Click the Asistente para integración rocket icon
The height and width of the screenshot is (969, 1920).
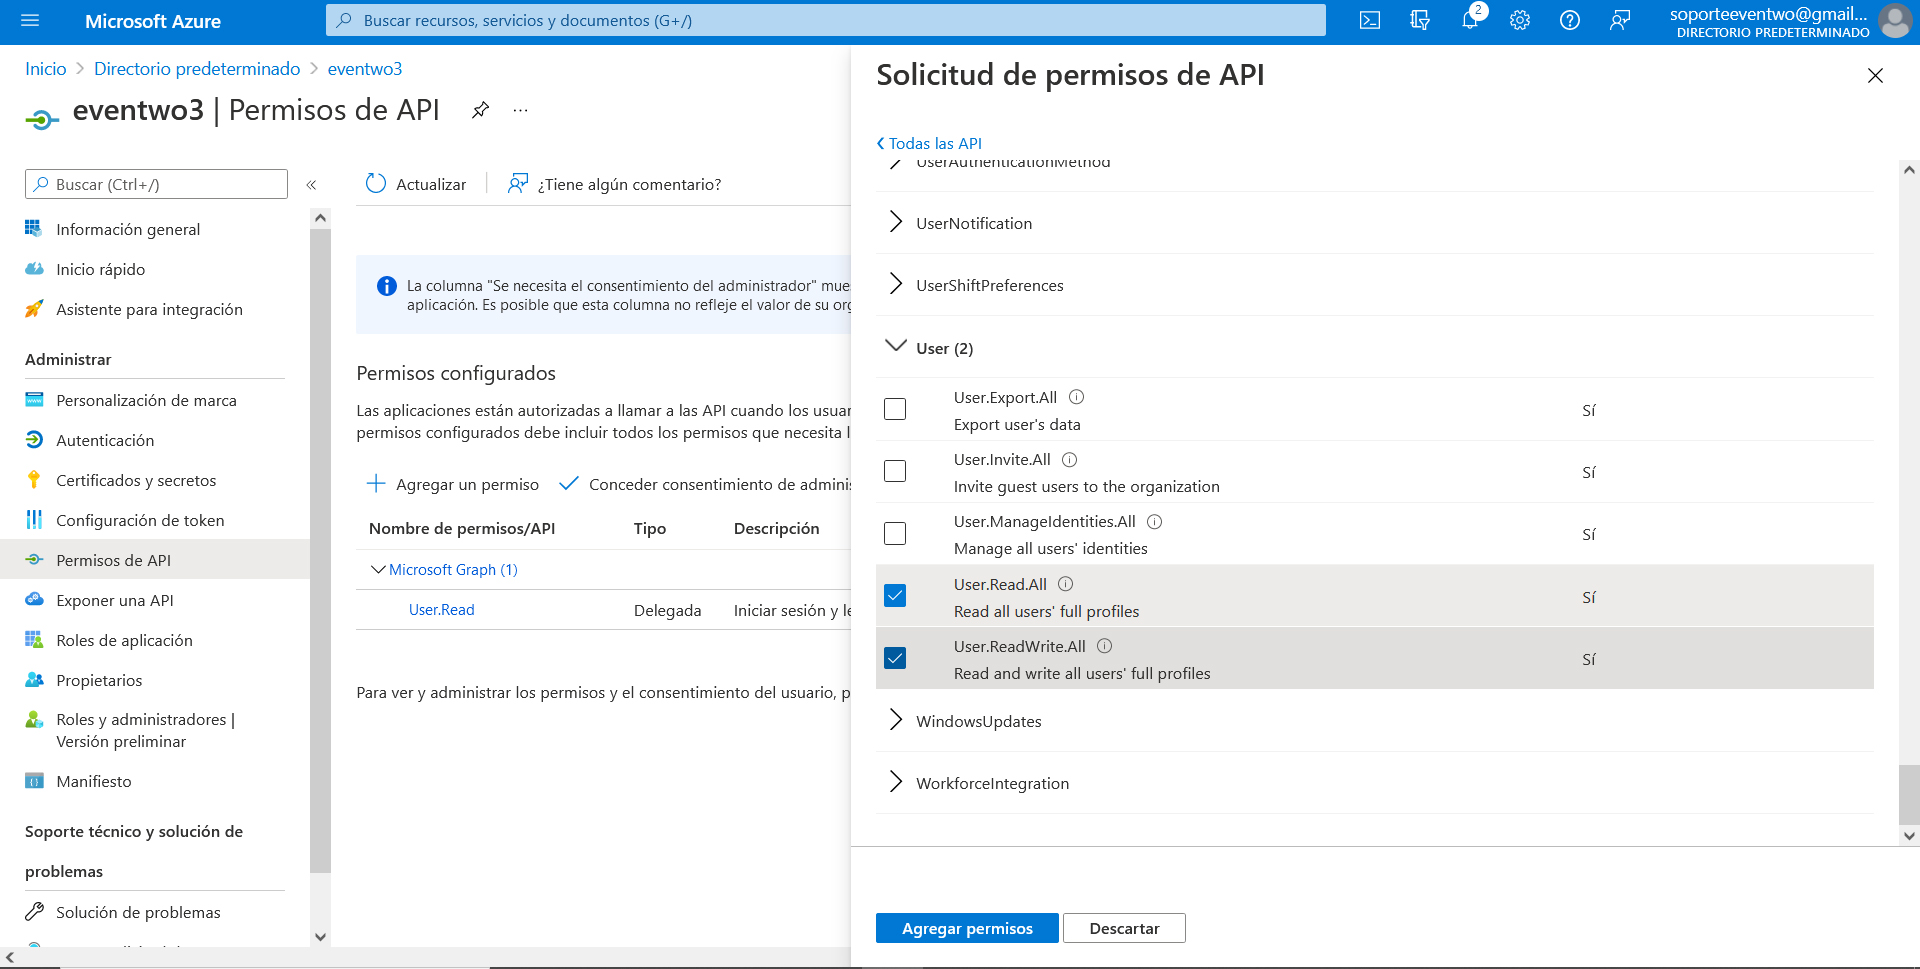click(x=34, y=309)
